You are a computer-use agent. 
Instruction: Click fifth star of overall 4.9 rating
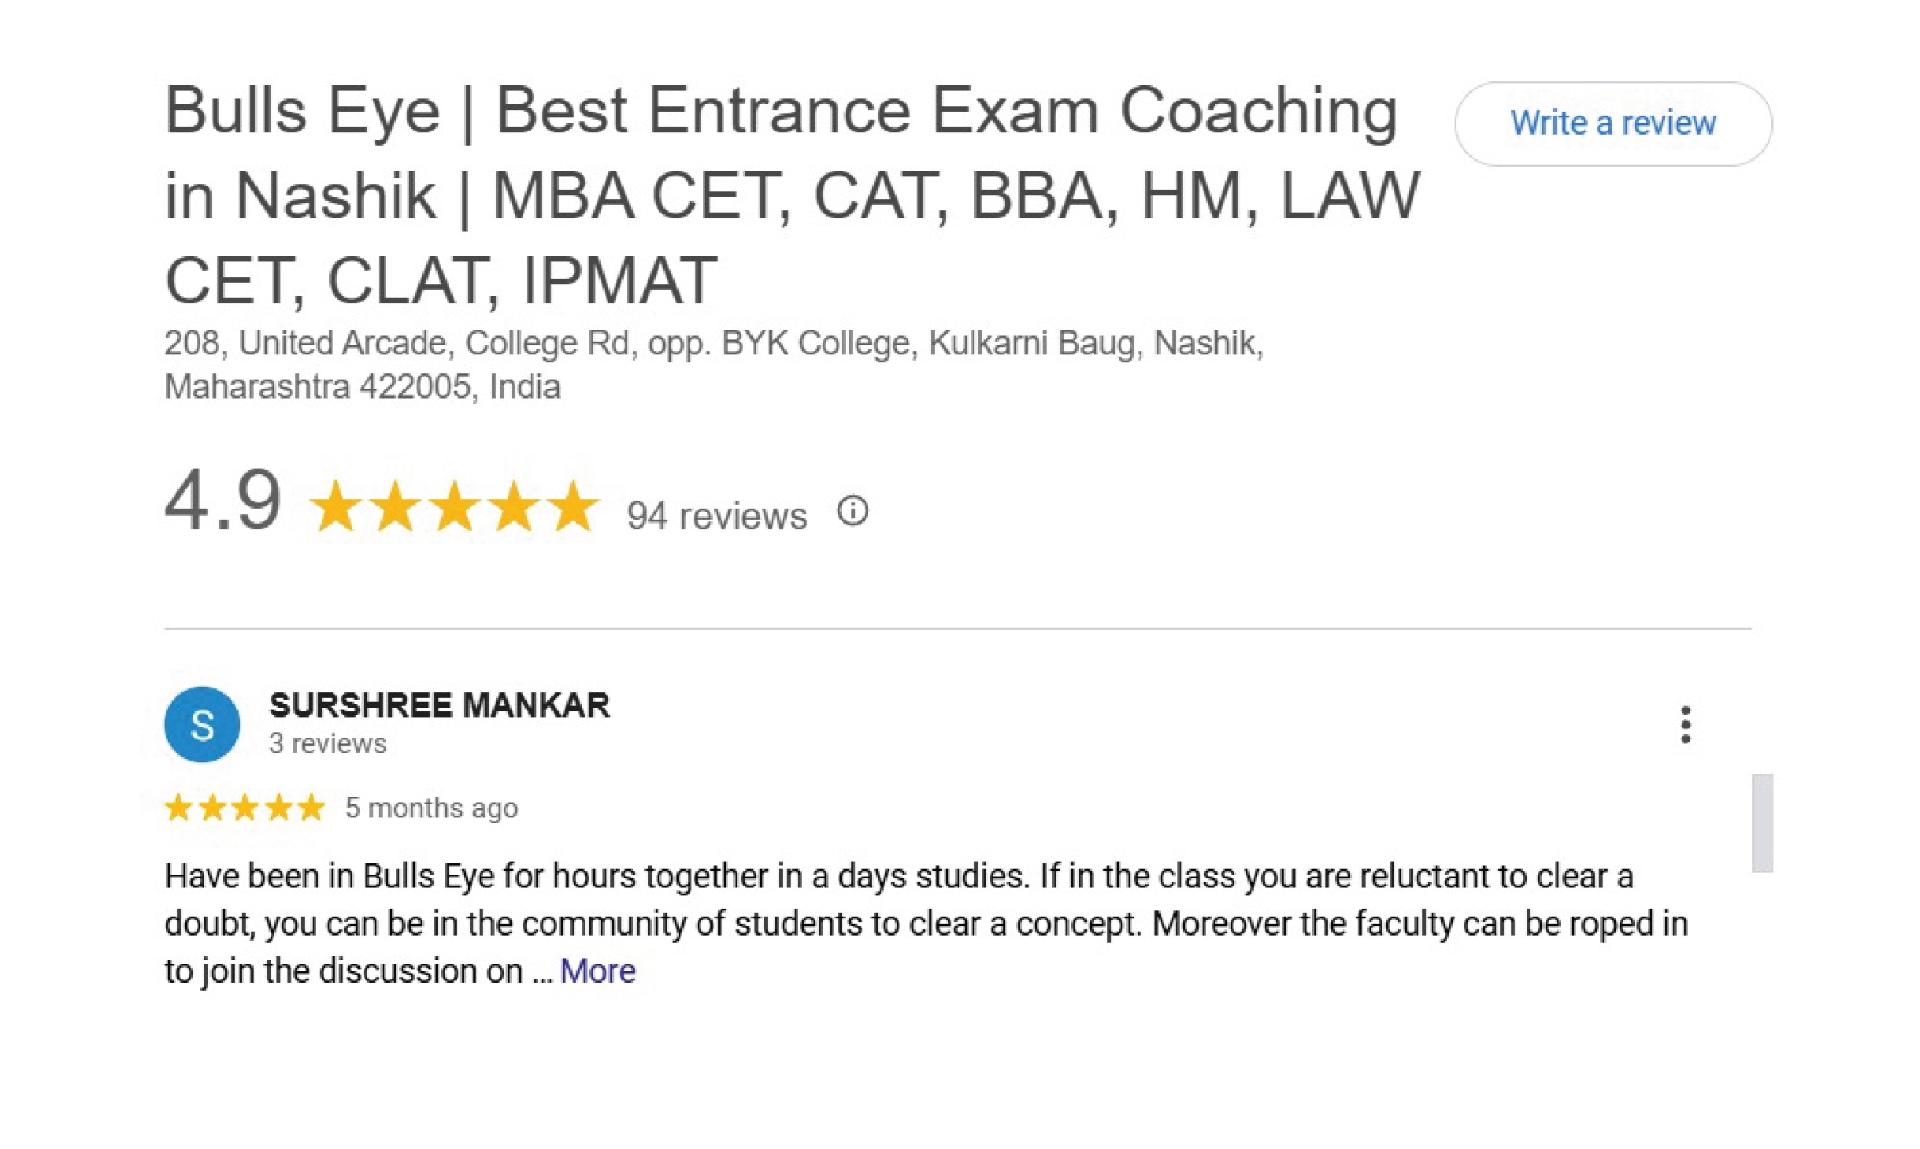pyautogui.click(x=573, y=506)
